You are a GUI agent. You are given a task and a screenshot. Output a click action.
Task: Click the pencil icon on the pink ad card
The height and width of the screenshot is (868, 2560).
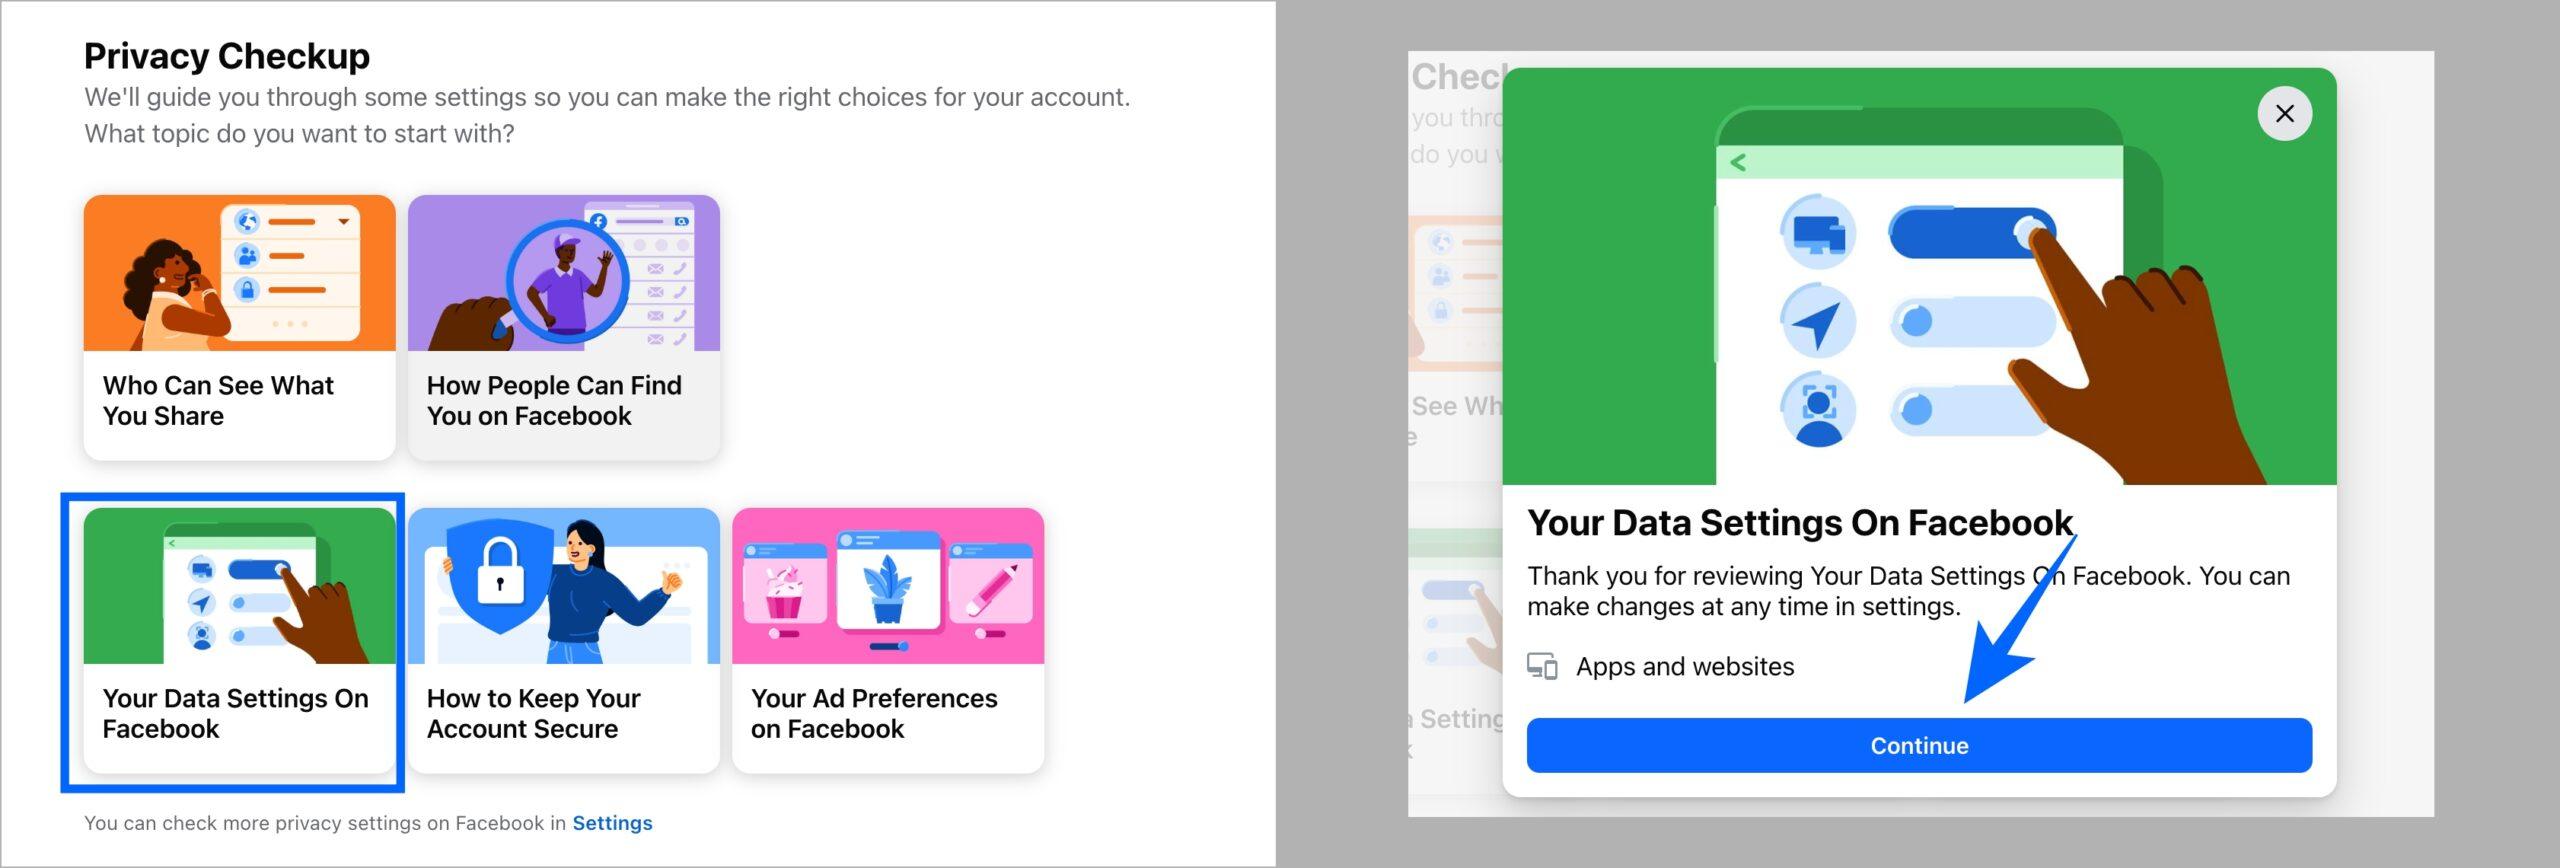tap(993, 588)
